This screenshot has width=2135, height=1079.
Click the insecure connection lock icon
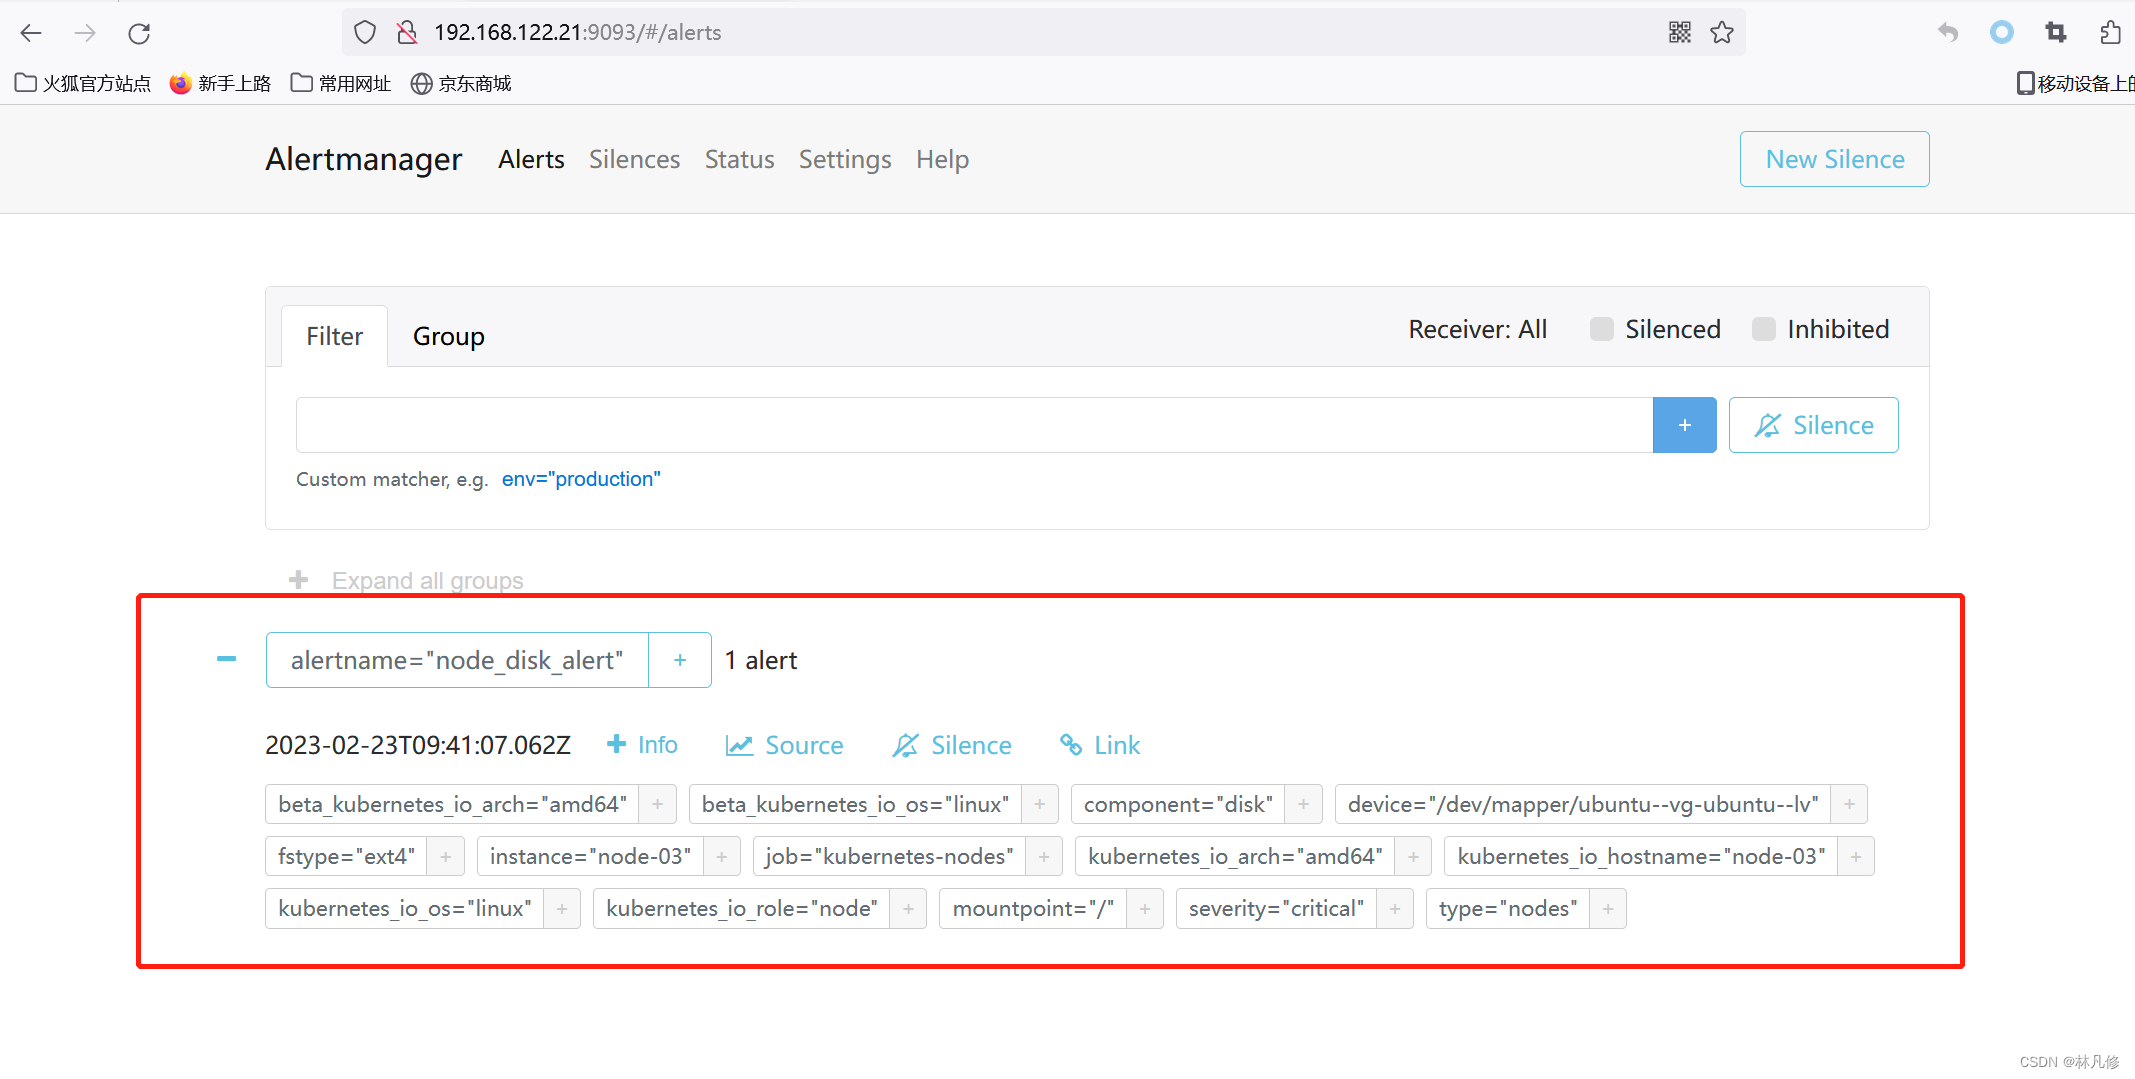407,33
